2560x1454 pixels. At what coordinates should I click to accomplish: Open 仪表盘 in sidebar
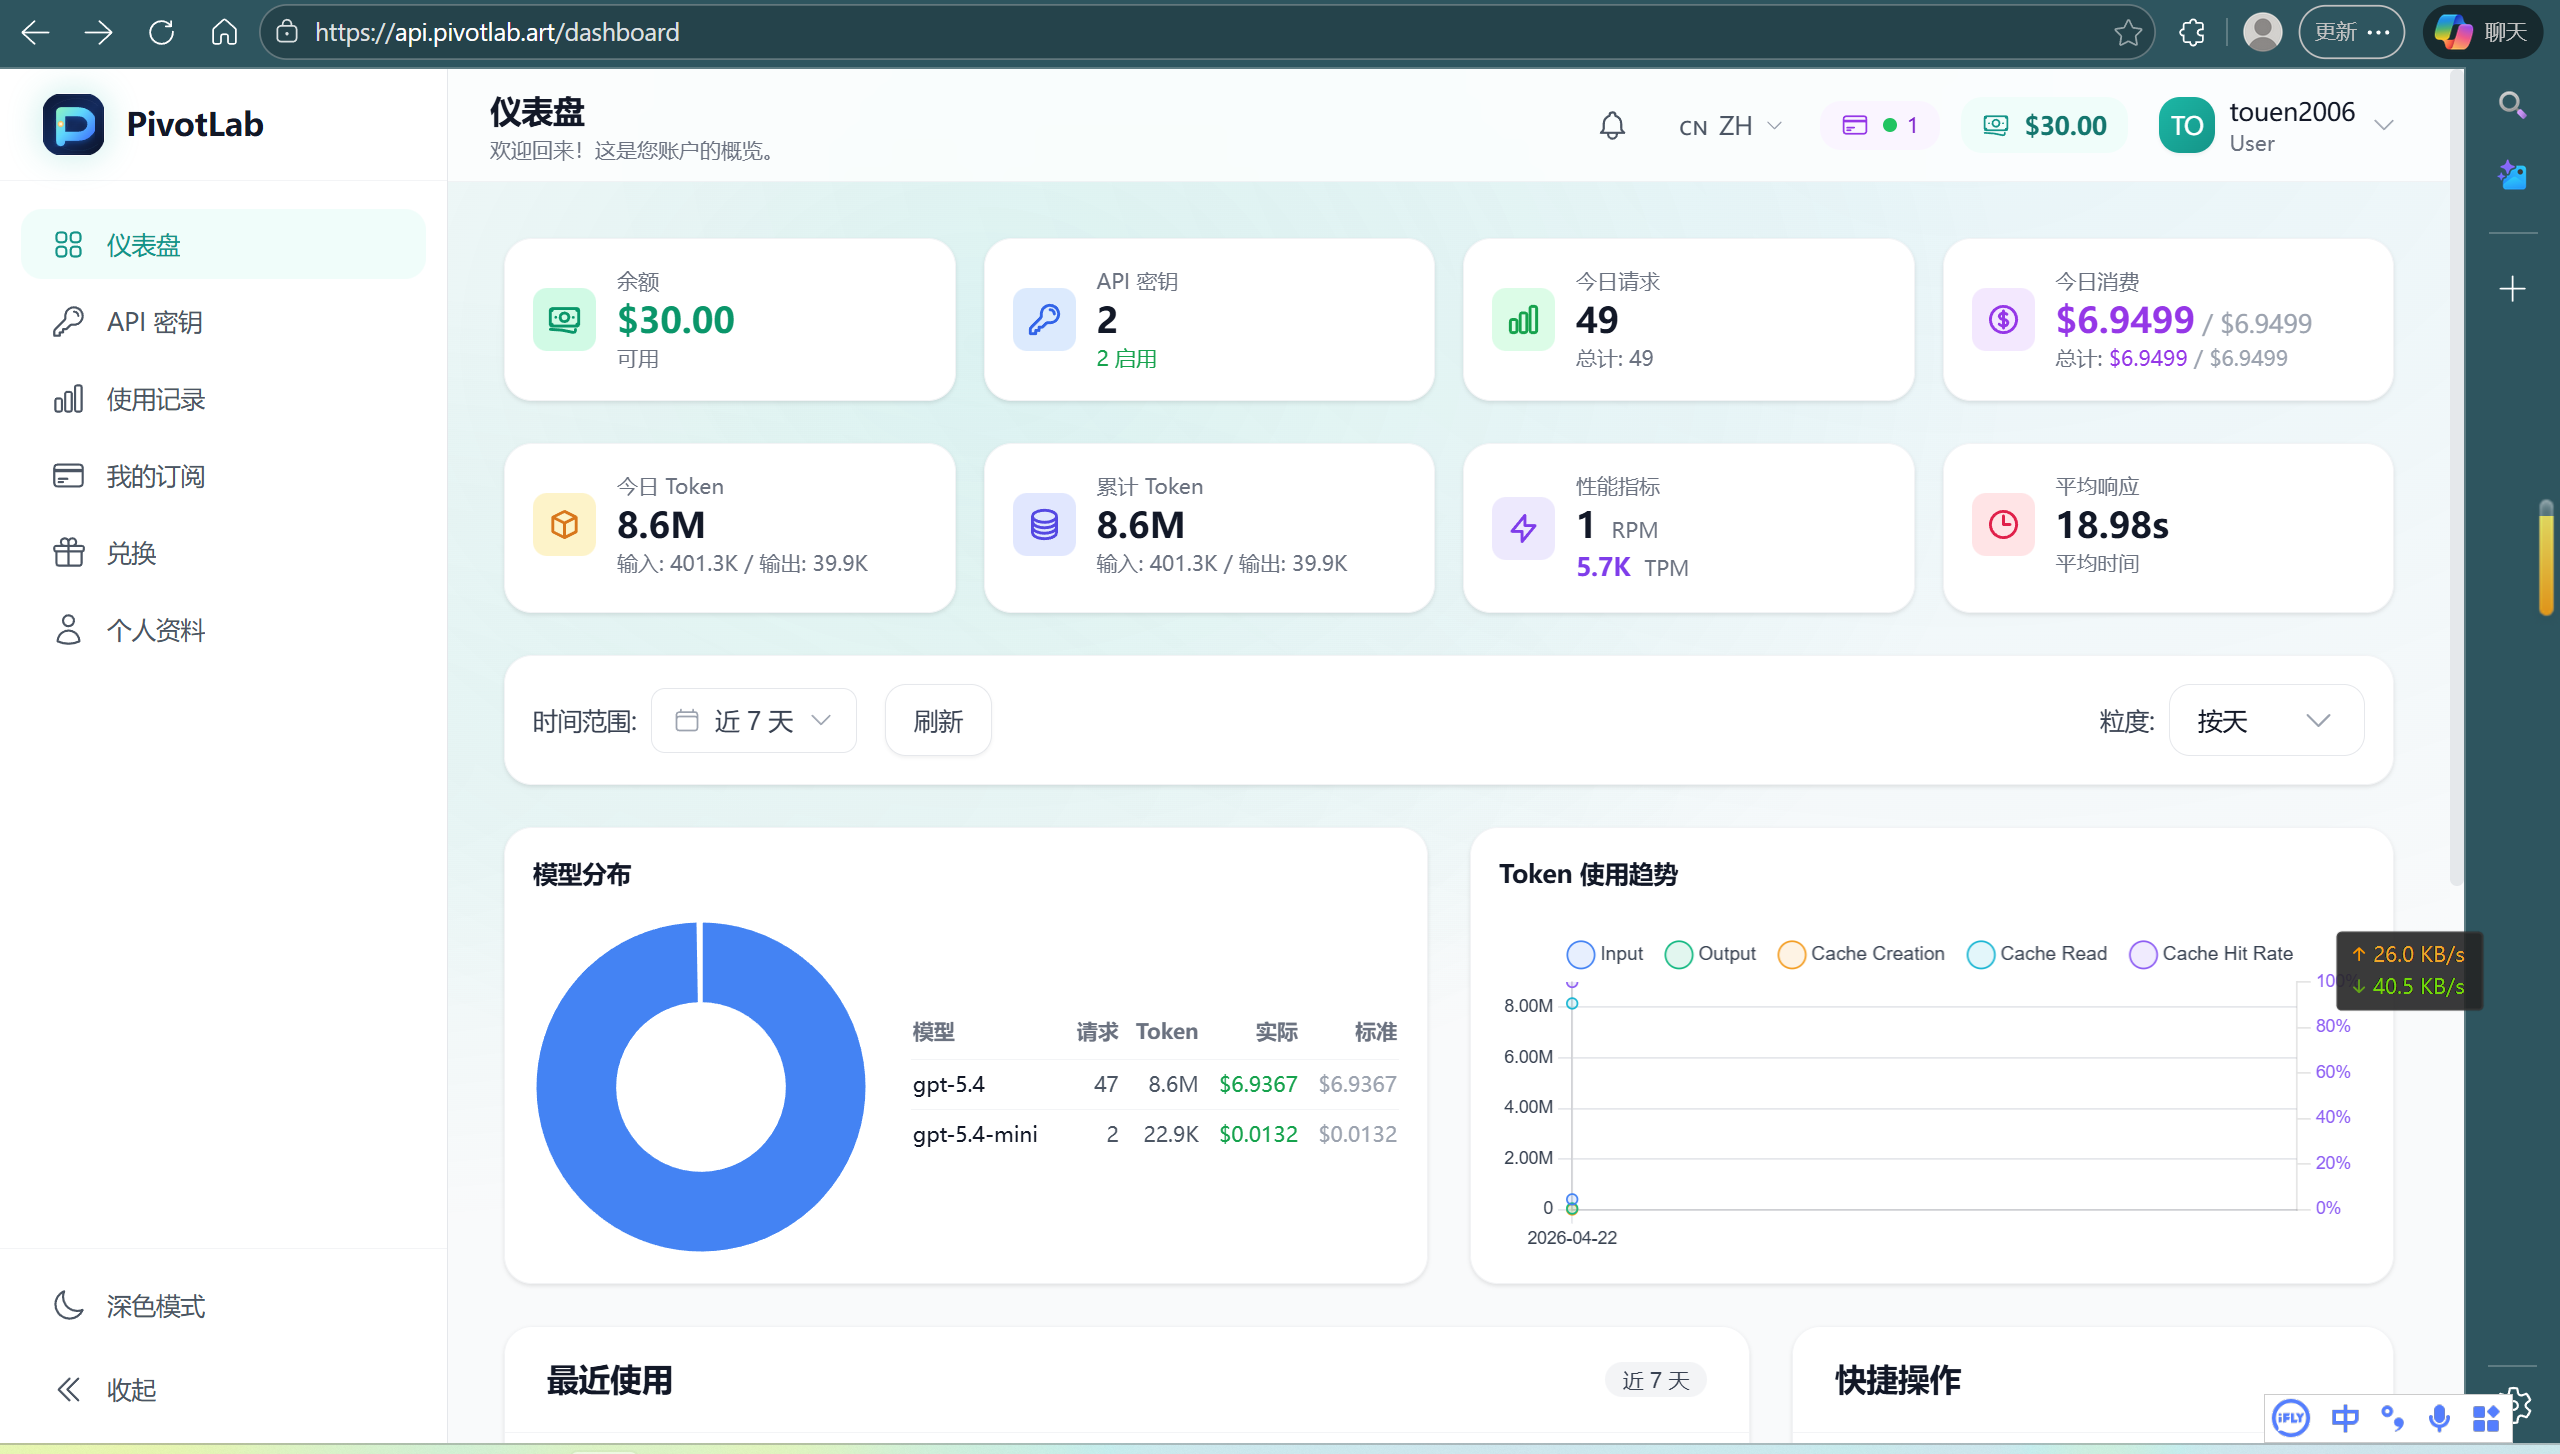pos(224,245)
